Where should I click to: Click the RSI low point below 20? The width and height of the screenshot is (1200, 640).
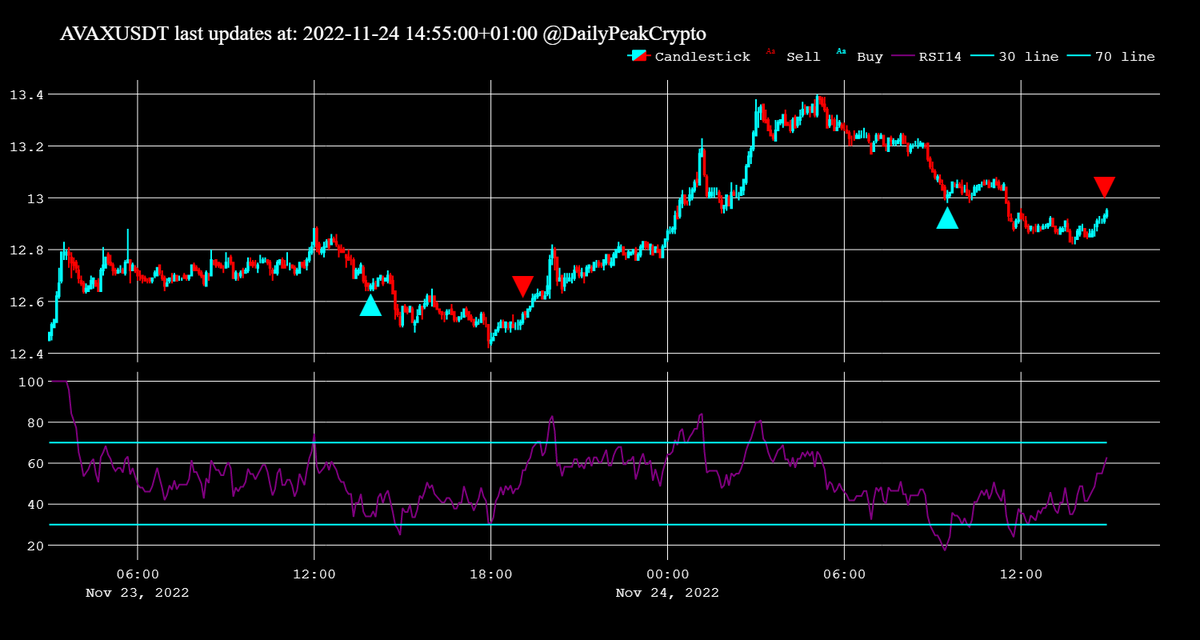coord(945,548)
